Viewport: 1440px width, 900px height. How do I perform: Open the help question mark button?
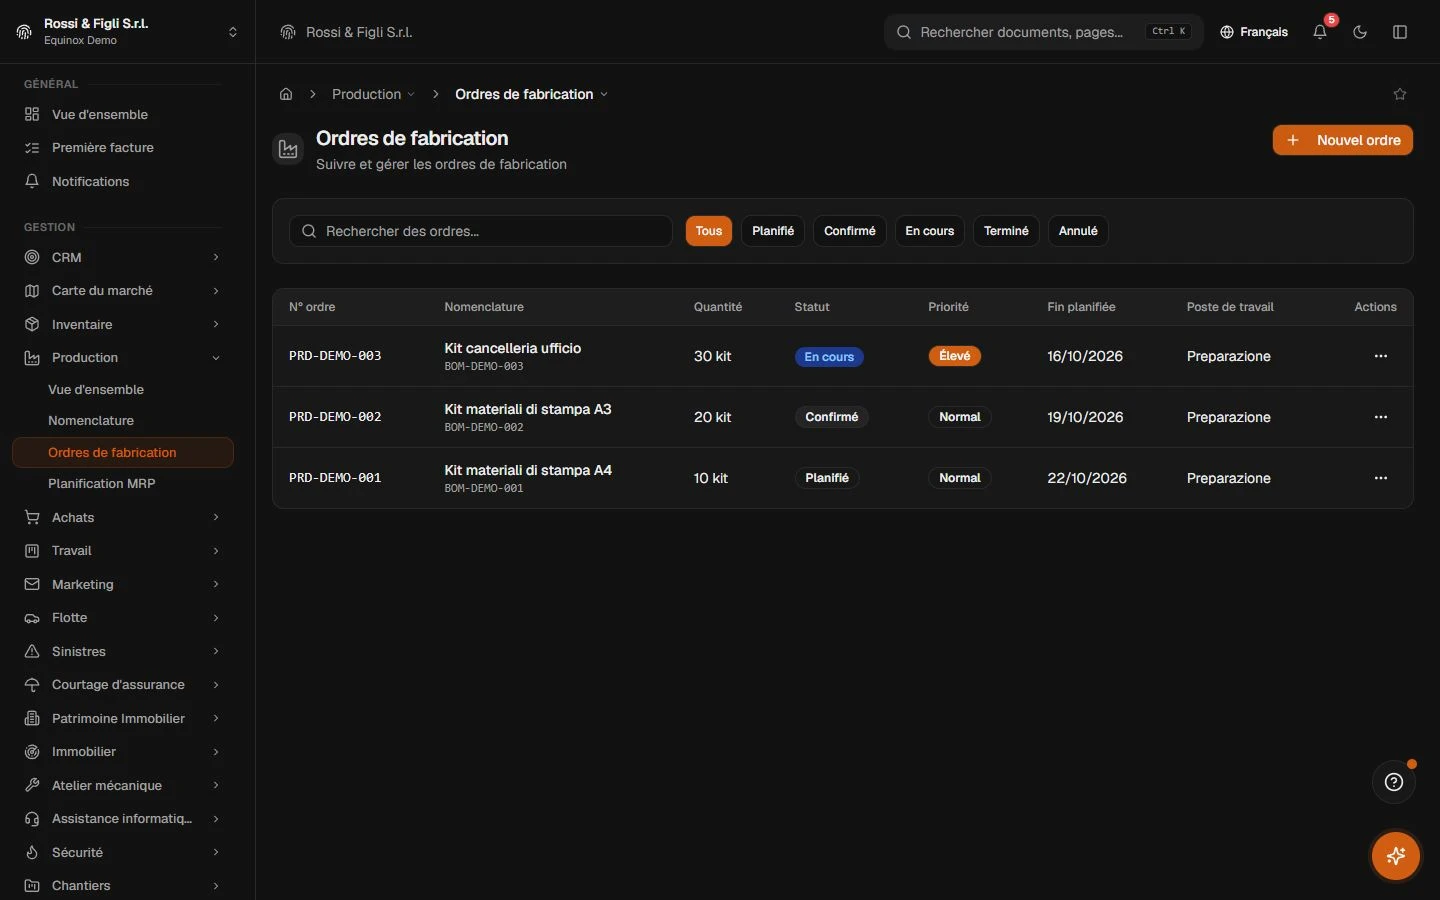point(1394,782)
